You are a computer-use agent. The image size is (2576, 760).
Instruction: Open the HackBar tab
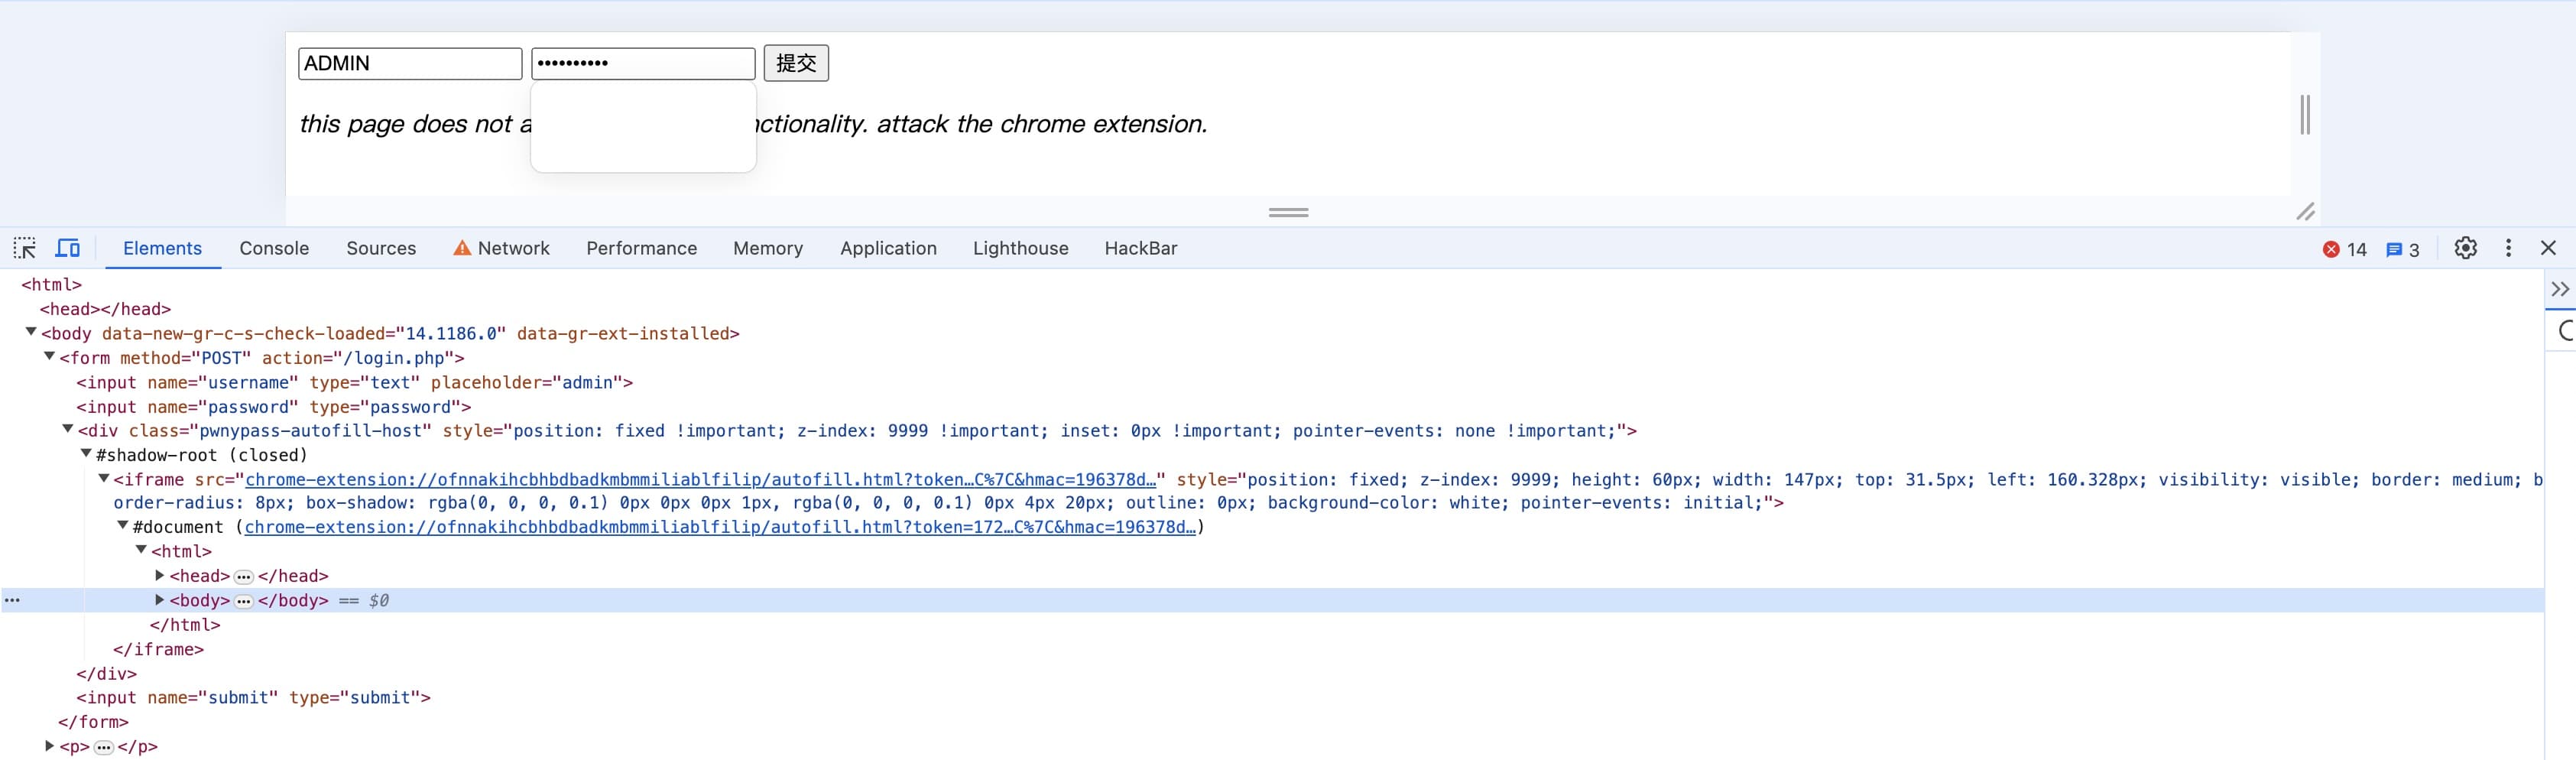tap(1140, 248)
